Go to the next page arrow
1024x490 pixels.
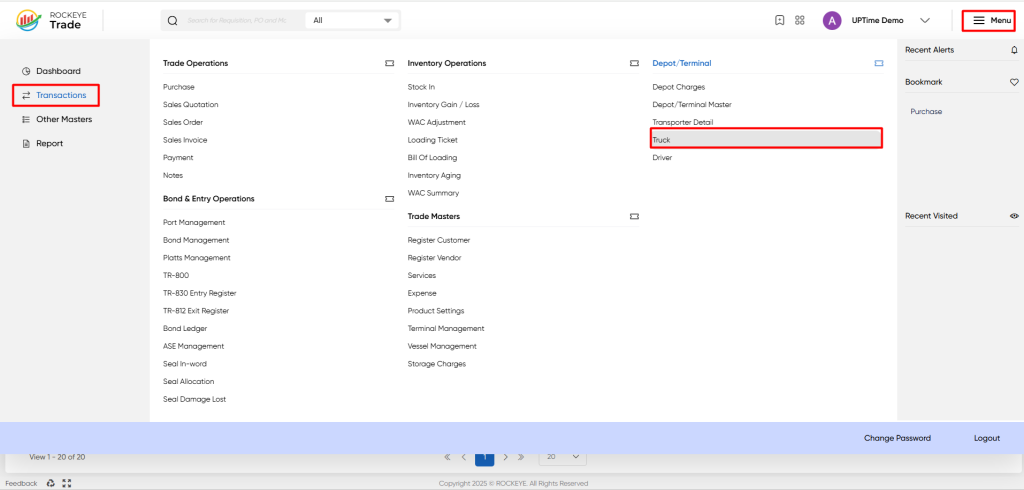tap(505, 457)
